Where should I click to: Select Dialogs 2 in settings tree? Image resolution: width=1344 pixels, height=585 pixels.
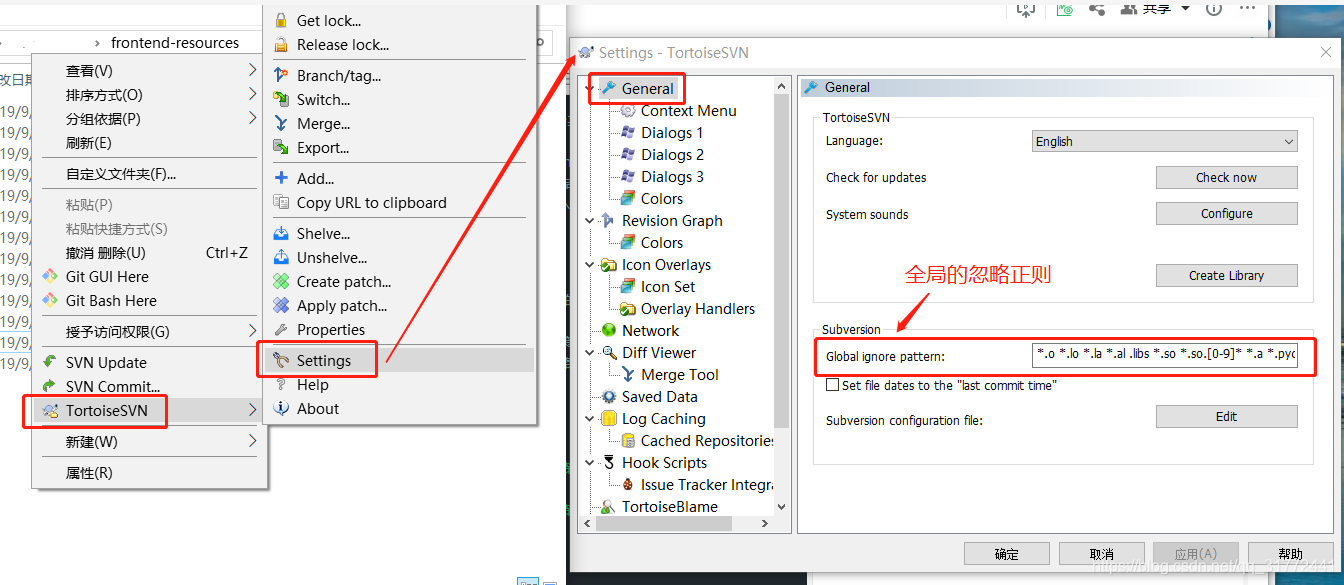[x=672, y=155]
